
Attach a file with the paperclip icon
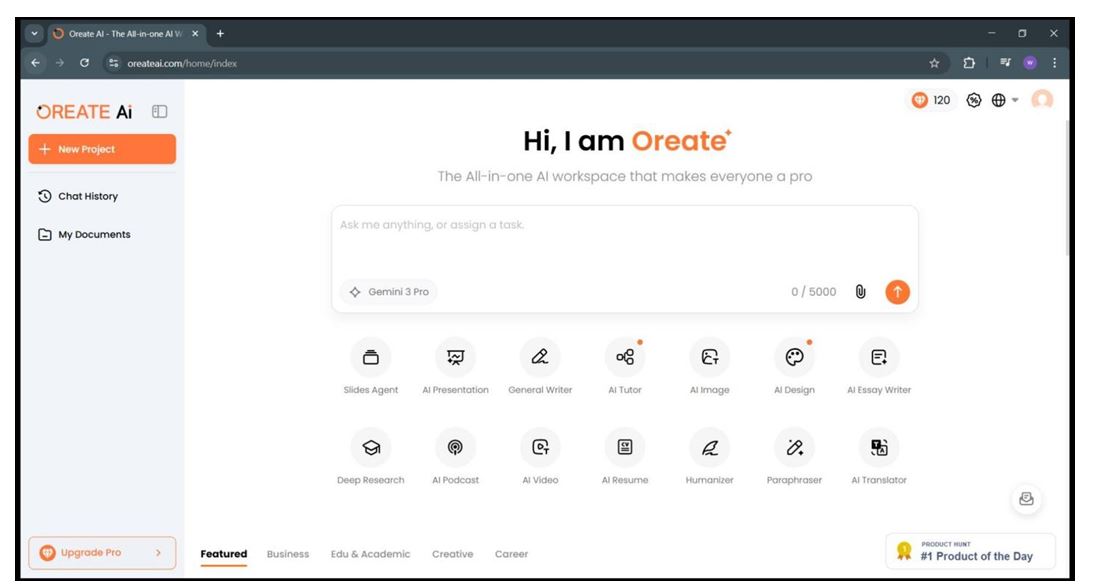click(x=860, y=292)
